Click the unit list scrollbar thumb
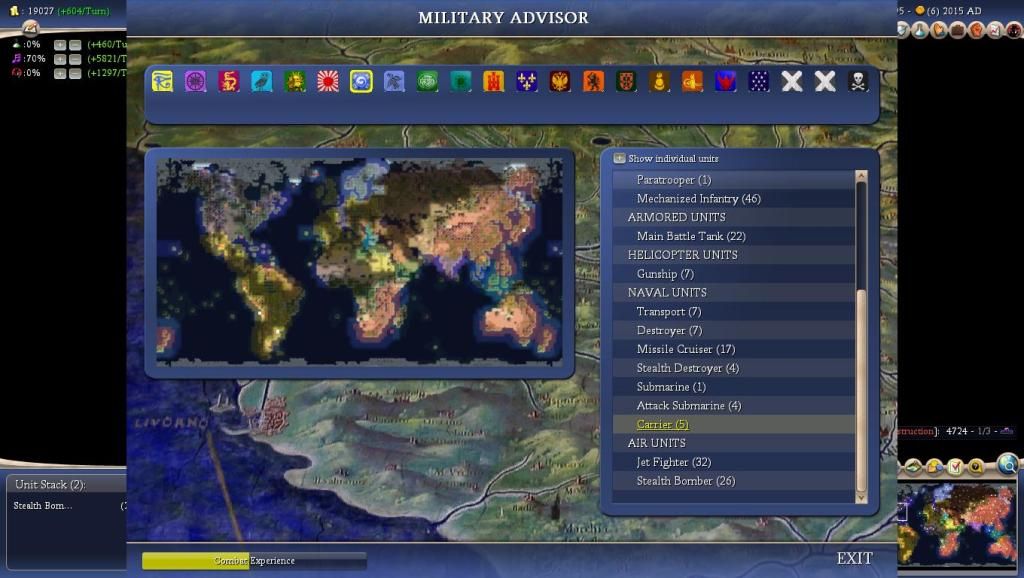 861,391
